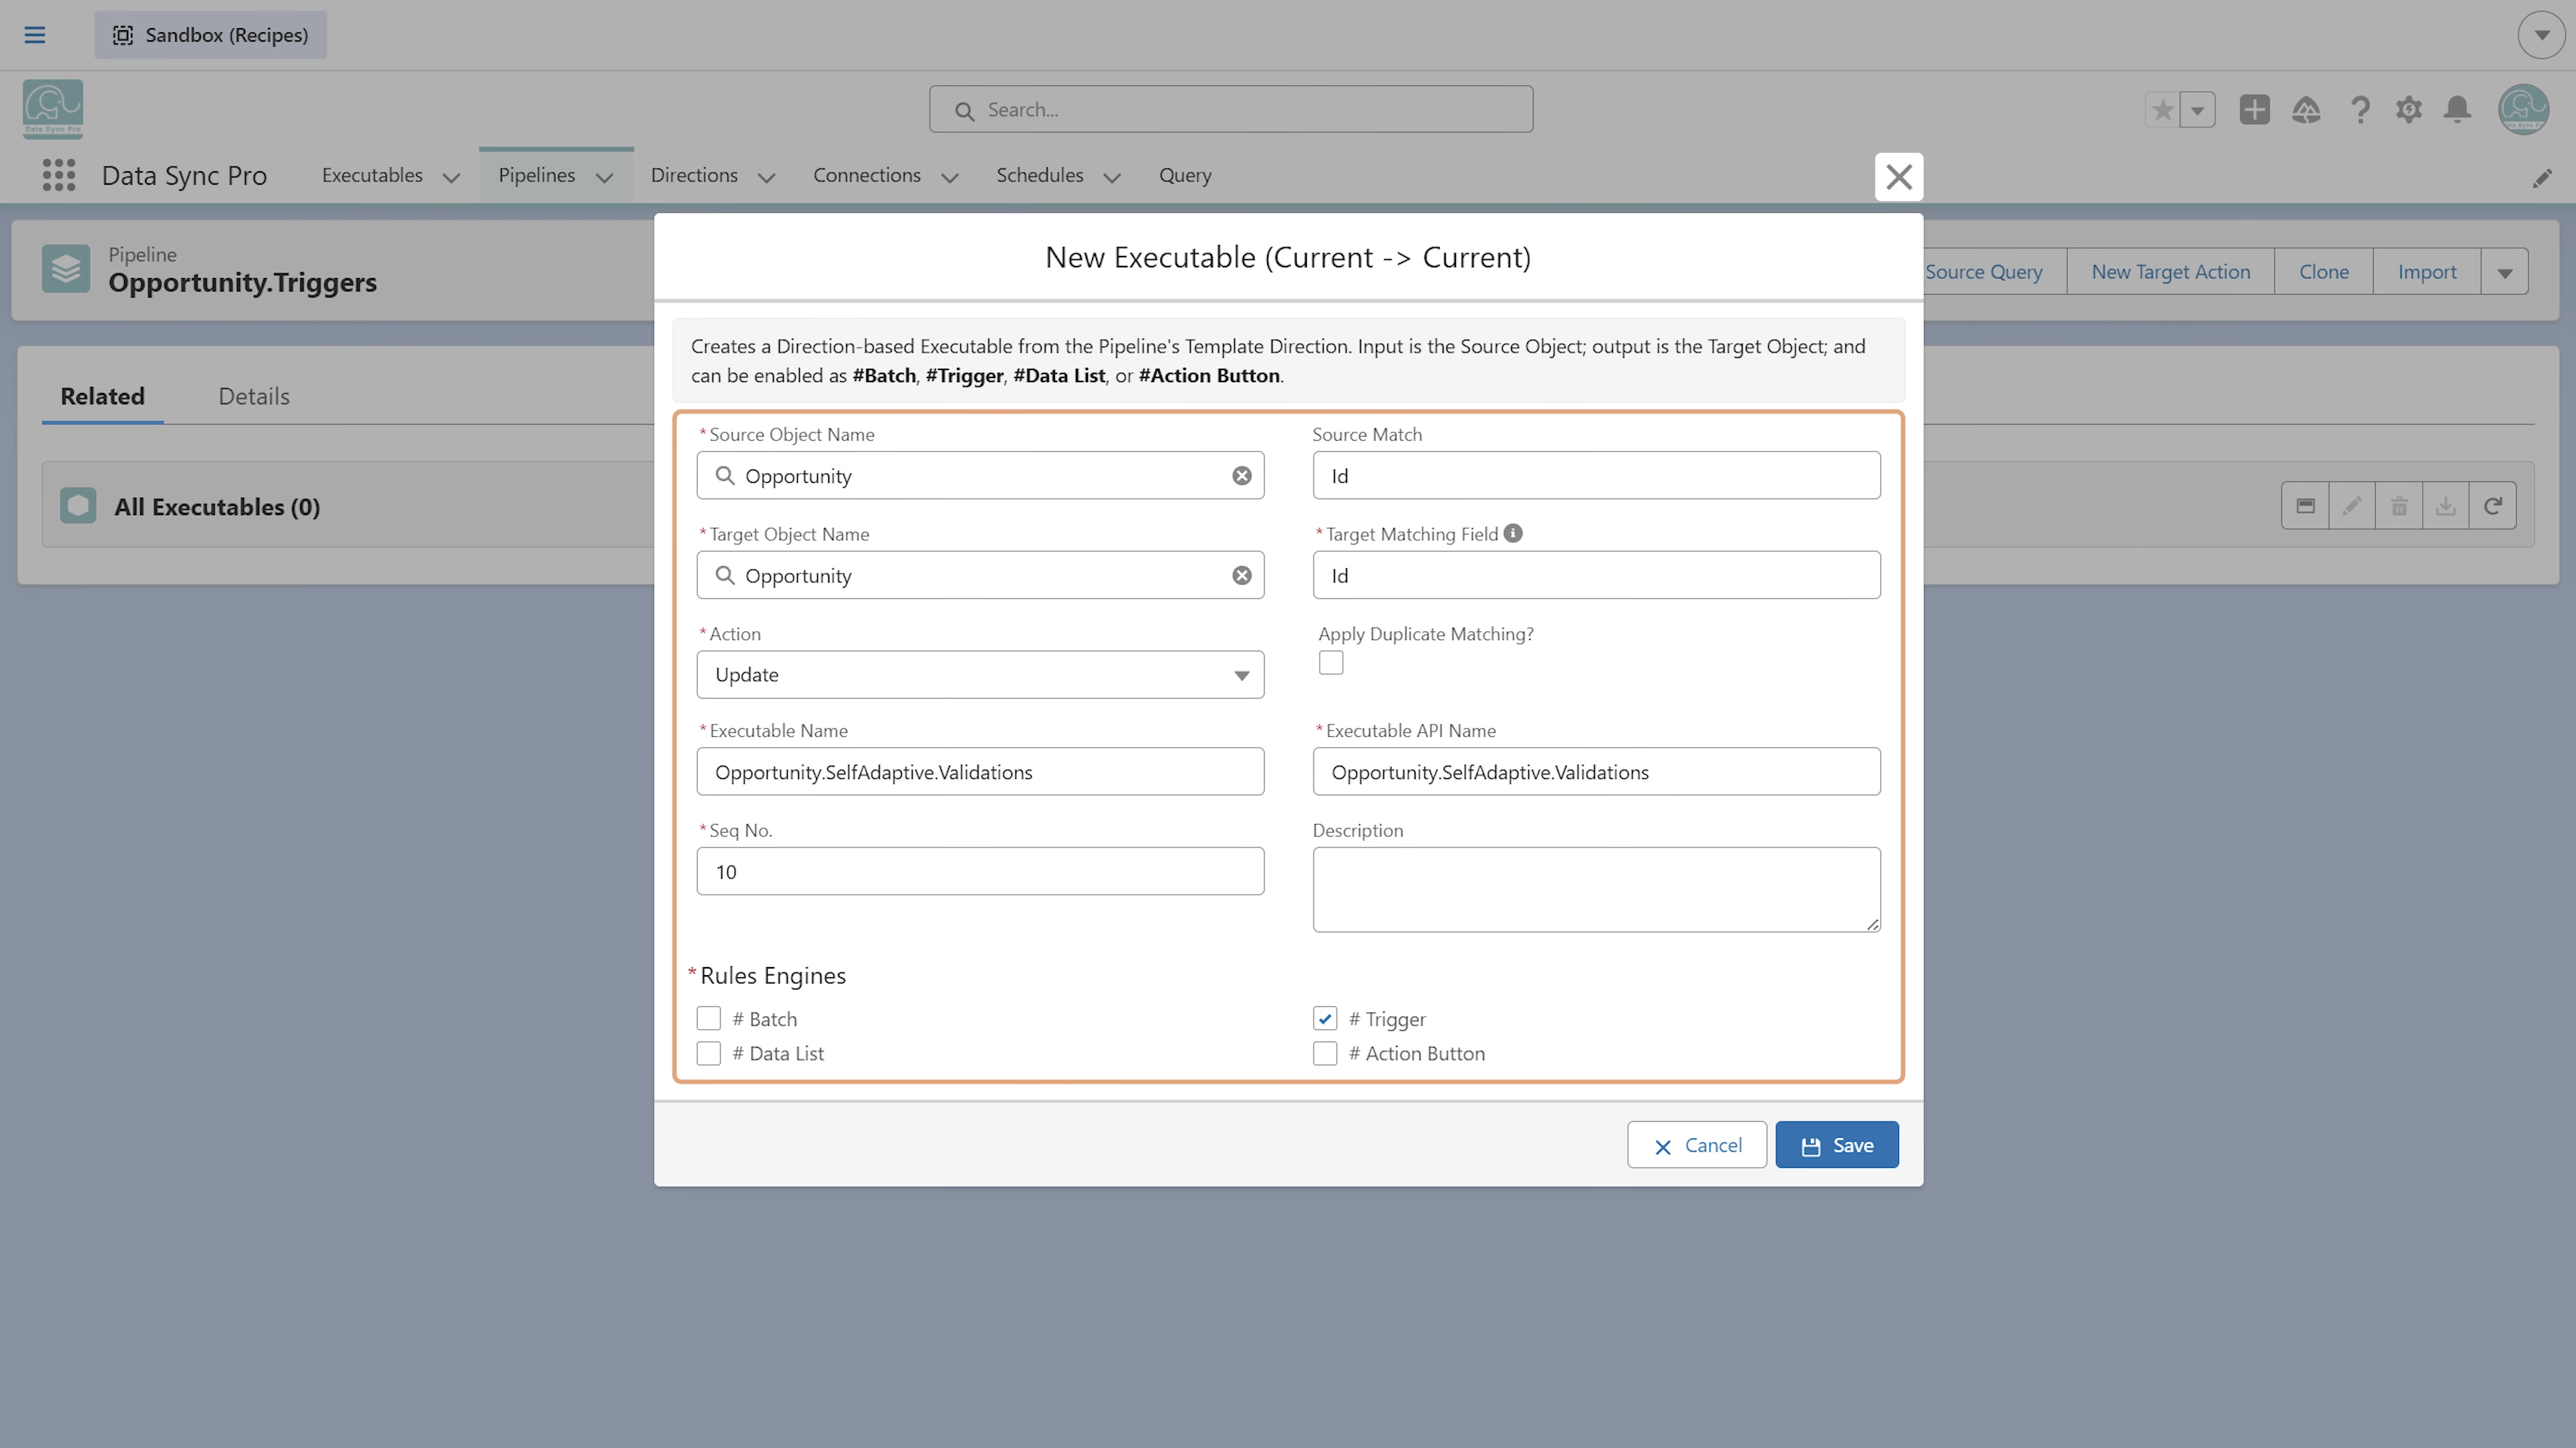
Task: Click the Seq No. input field
Action: click(x=980, y=872)
